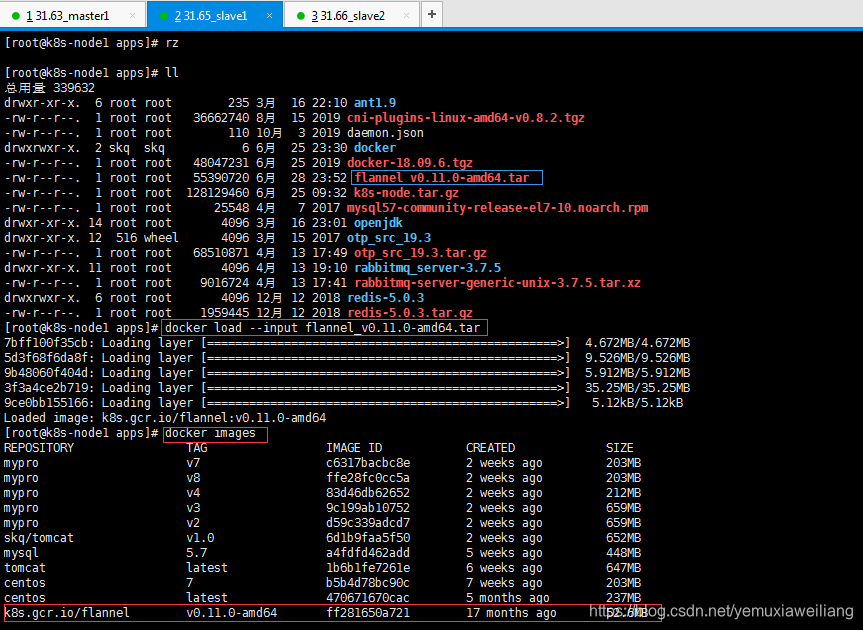Add a new session tab with plus button
This screenshot has width=863, height=630.
click(x=432, y=15)
